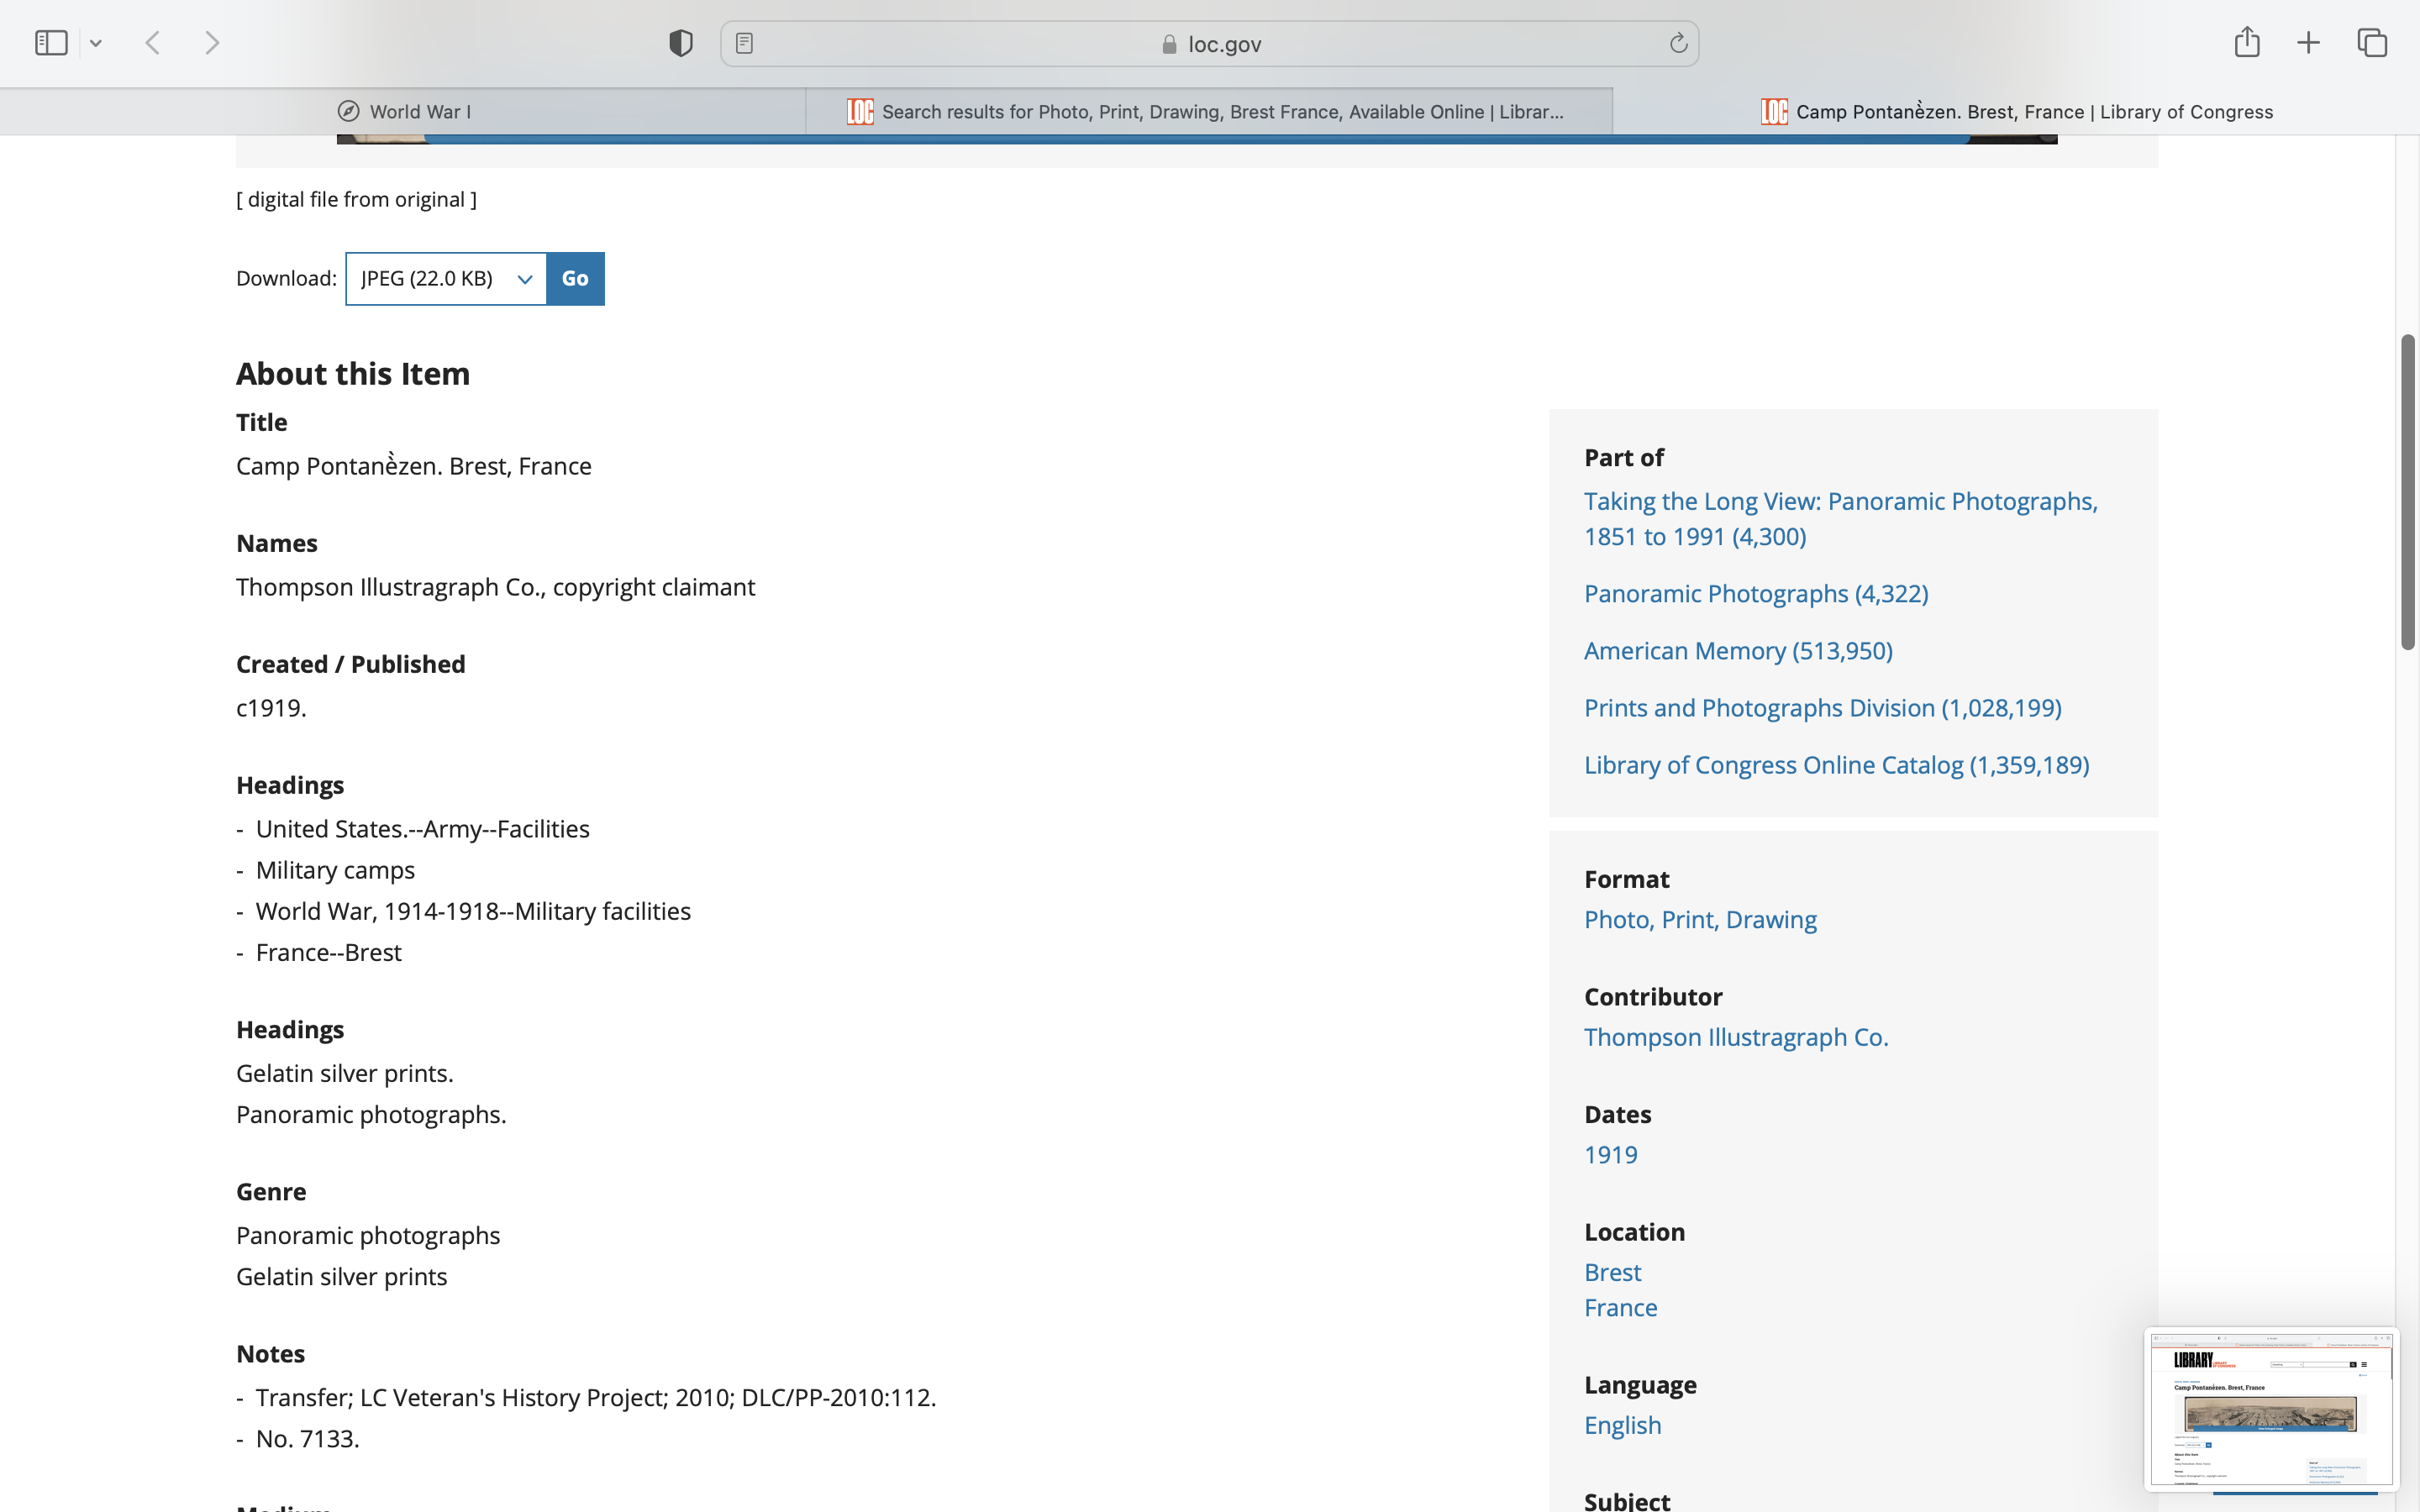Open the Share sheet icon
The height and width of the screenshot is (1512, 2420).
click(2247, 42)
